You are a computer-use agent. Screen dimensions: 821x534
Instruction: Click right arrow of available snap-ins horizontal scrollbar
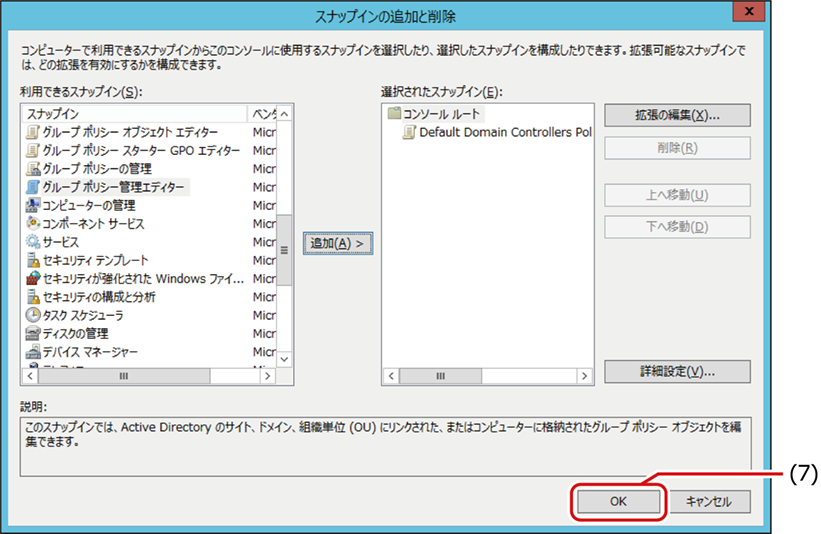click(268, 376)
